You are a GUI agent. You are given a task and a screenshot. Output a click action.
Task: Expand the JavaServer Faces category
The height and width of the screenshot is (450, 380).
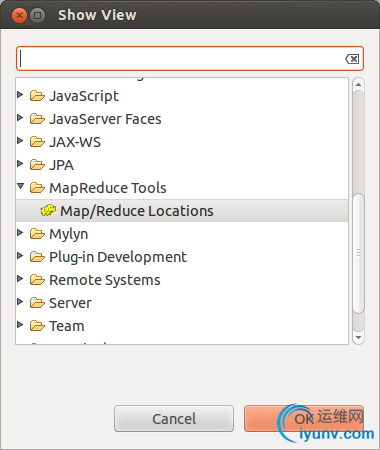click(x=20, y=118)
